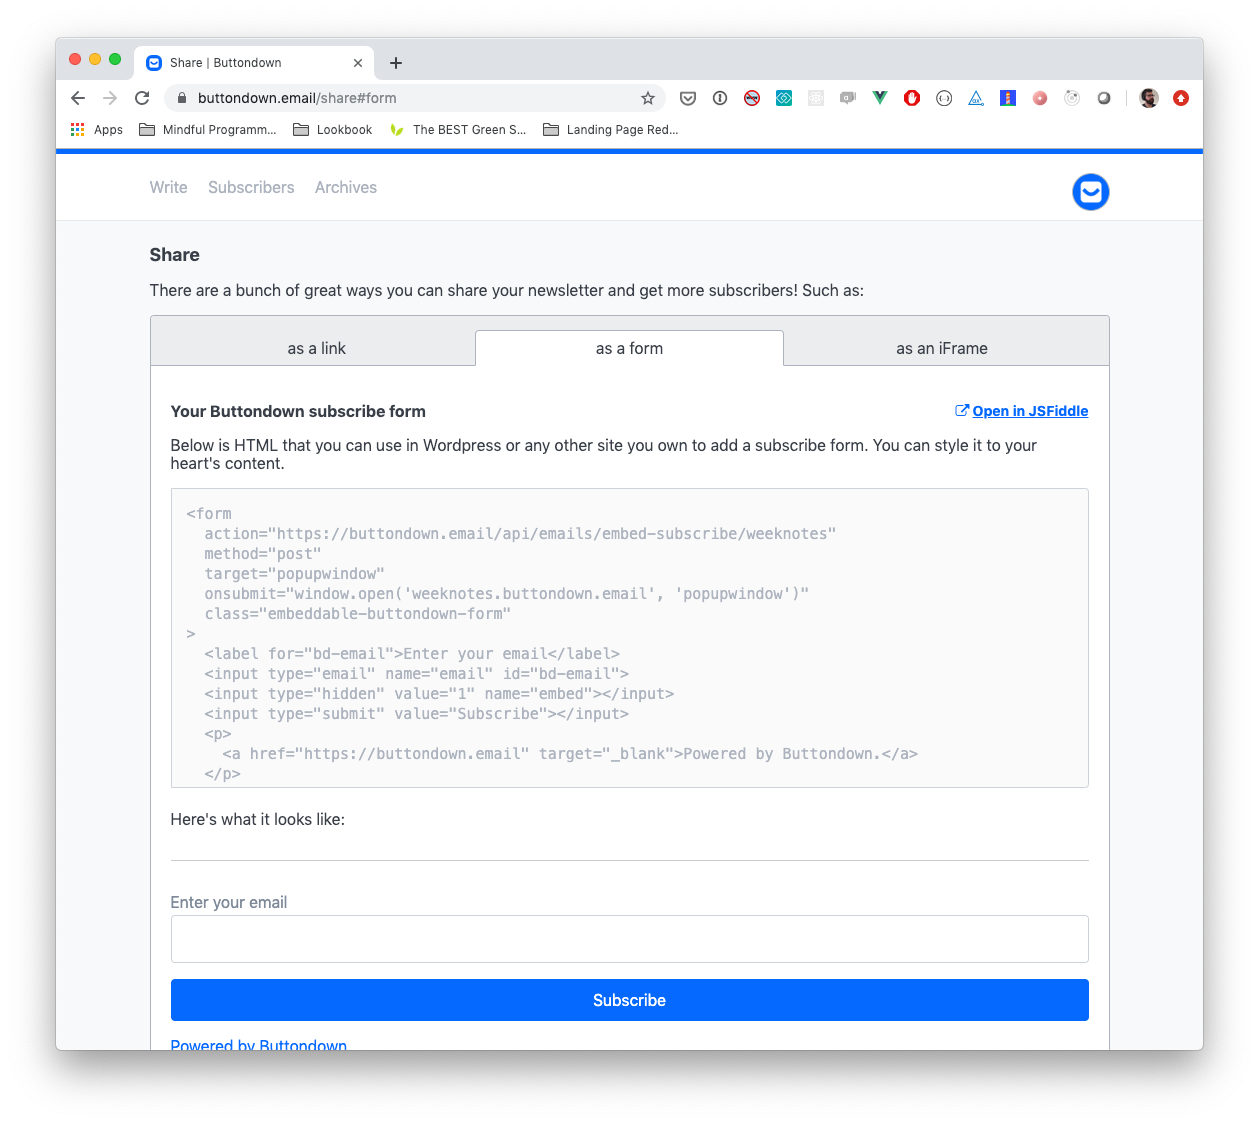This screenshot has height=1124, width=1259.
Task: Click the Enter your email input field
Action: (629, 939)
